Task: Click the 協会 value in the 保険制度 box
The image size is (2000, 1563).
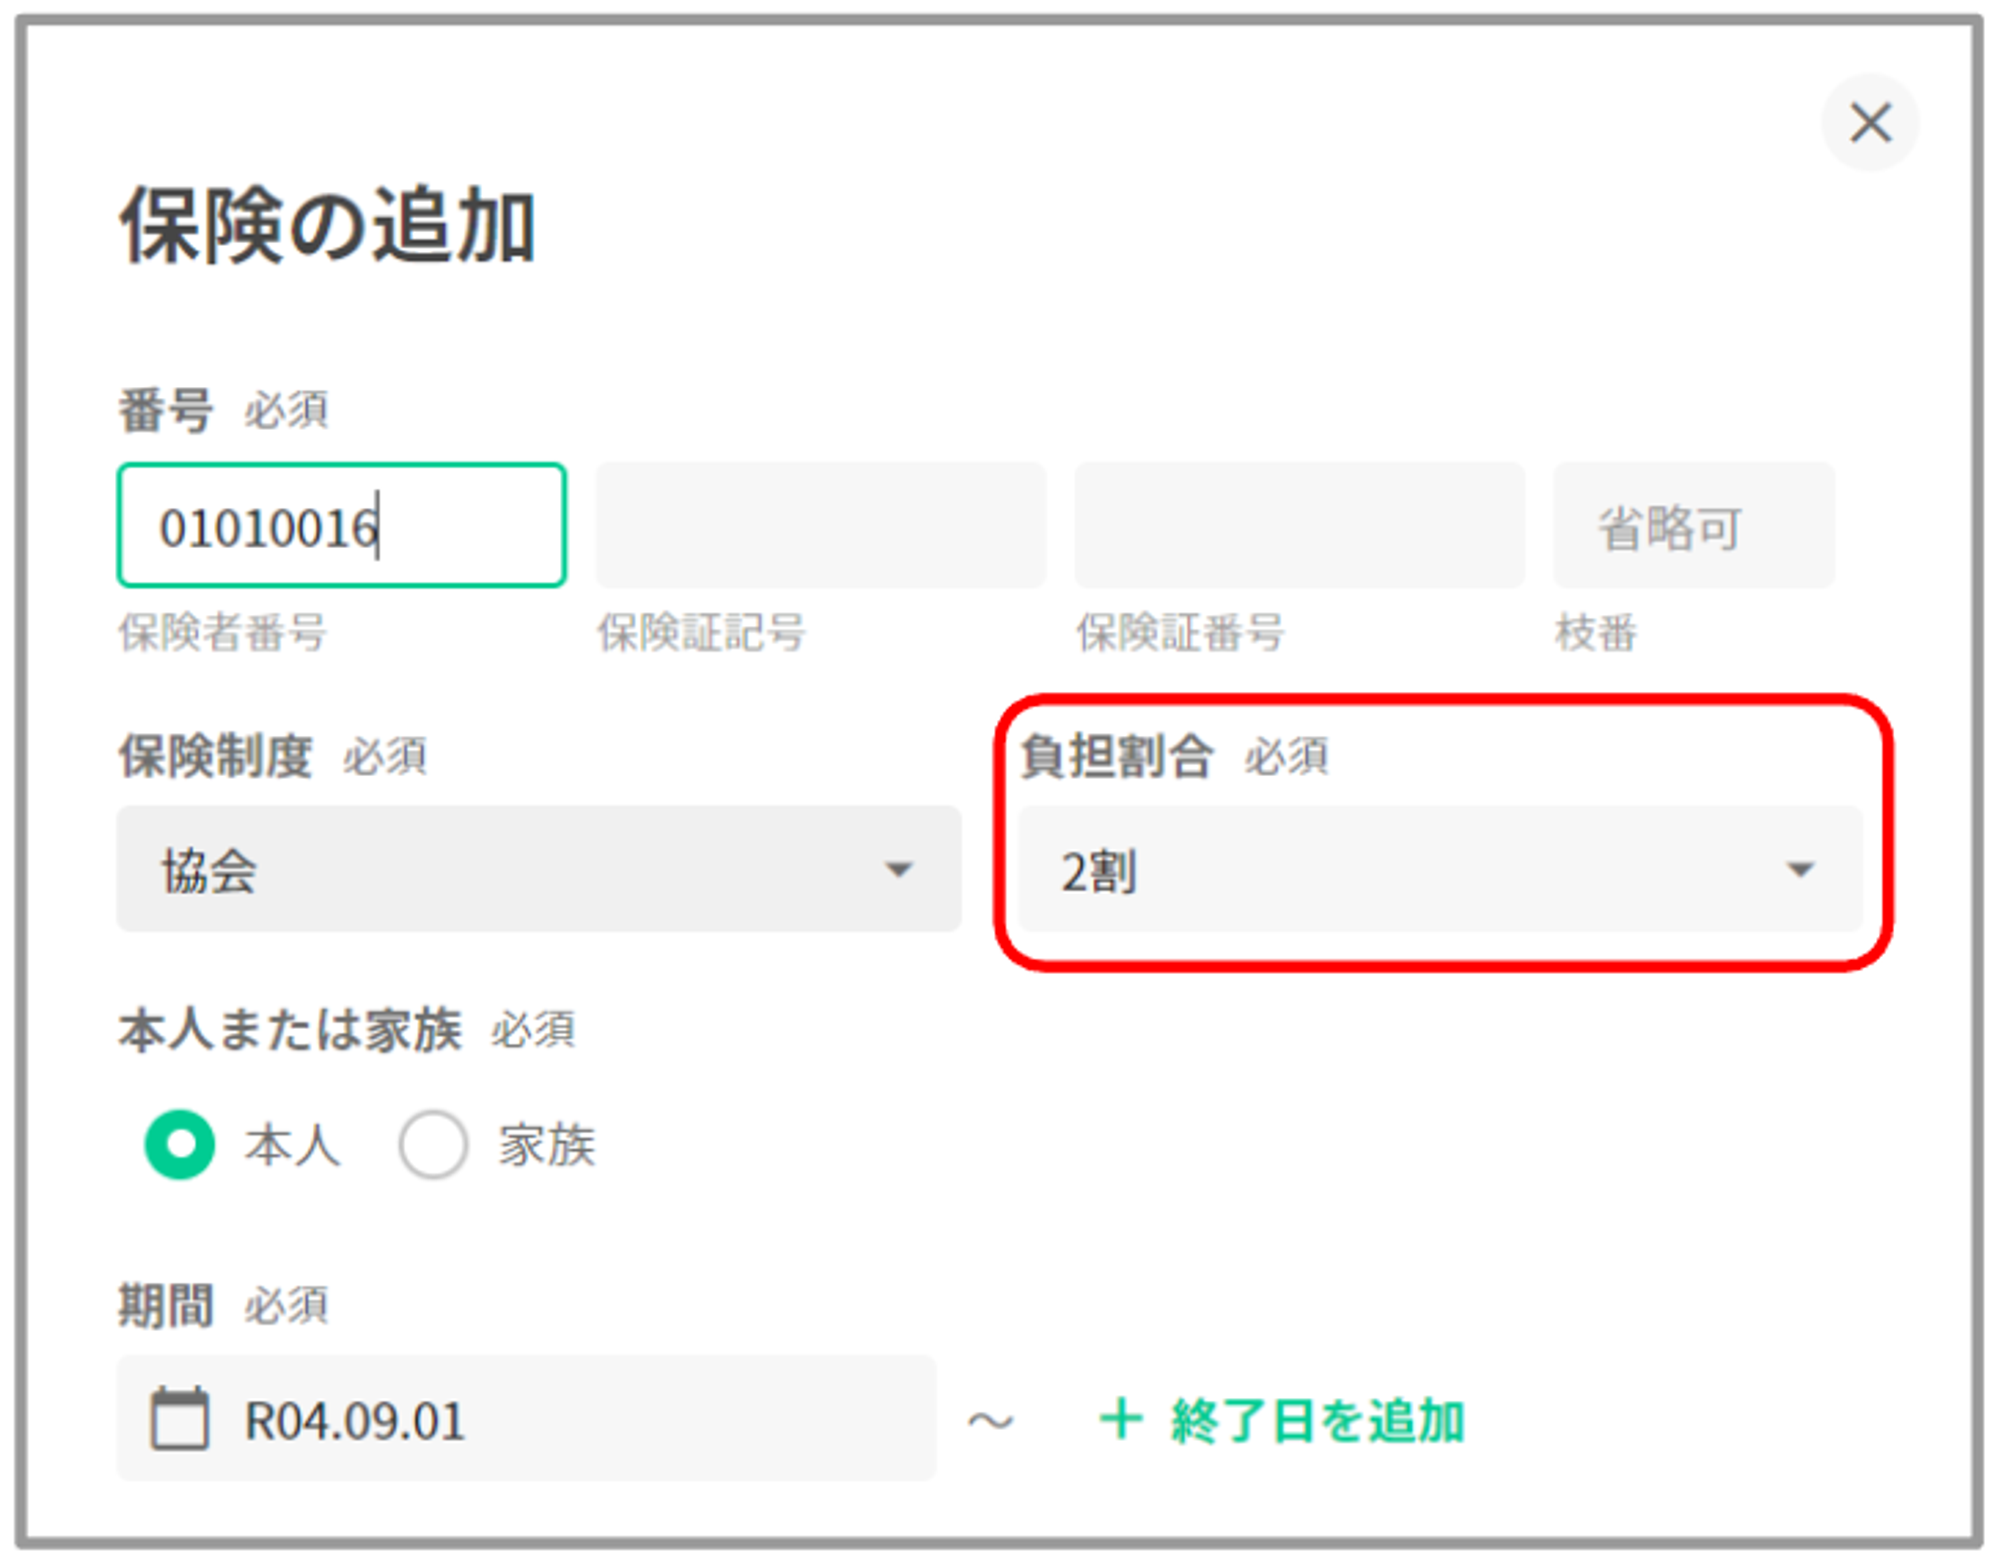Action: (x=210, y=871)
